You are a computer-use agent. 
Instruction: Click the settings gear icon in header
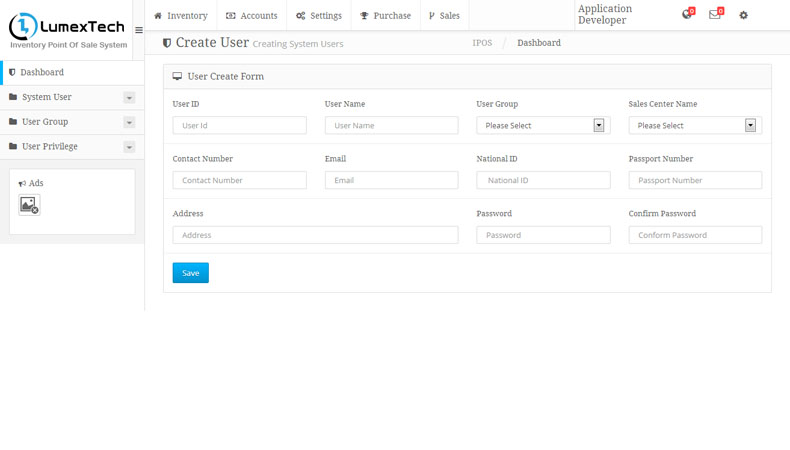[x=743, y=15]
